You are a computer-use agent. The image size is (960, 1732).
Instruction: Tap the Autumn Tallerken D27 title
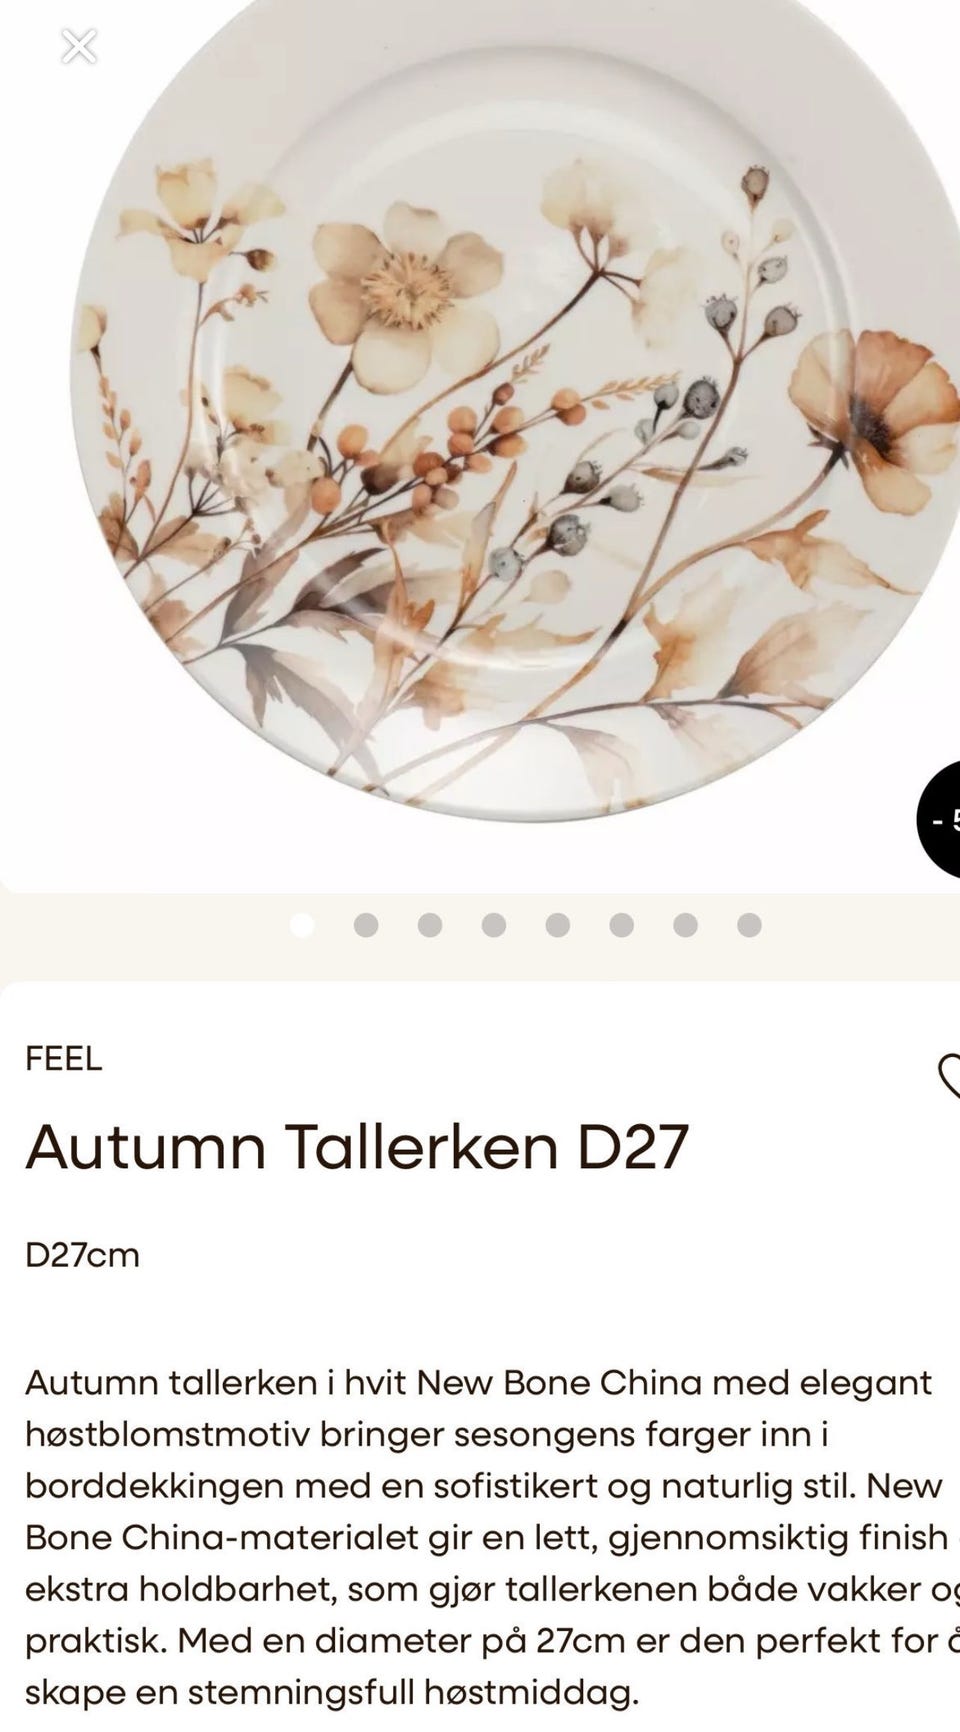click(357, 1146)
